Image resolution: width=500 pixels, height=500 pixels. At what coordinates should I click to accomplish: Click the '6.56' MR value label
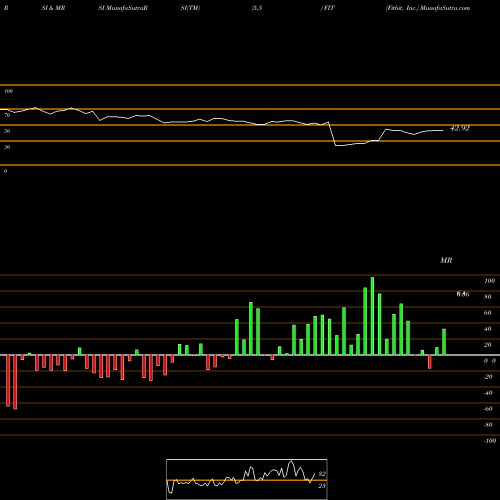click(463, 294)
